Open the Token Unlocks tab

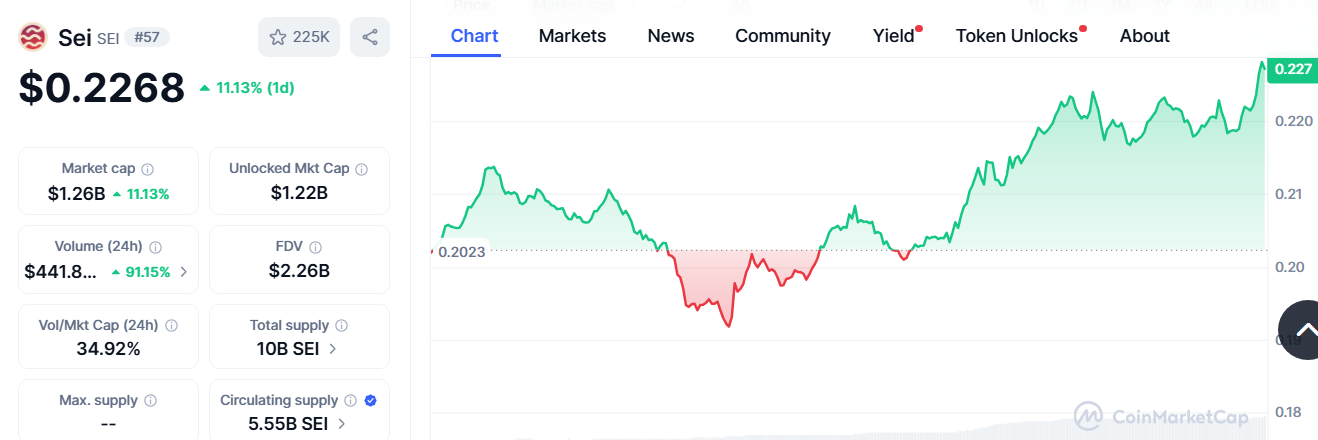pos(1017,36)
